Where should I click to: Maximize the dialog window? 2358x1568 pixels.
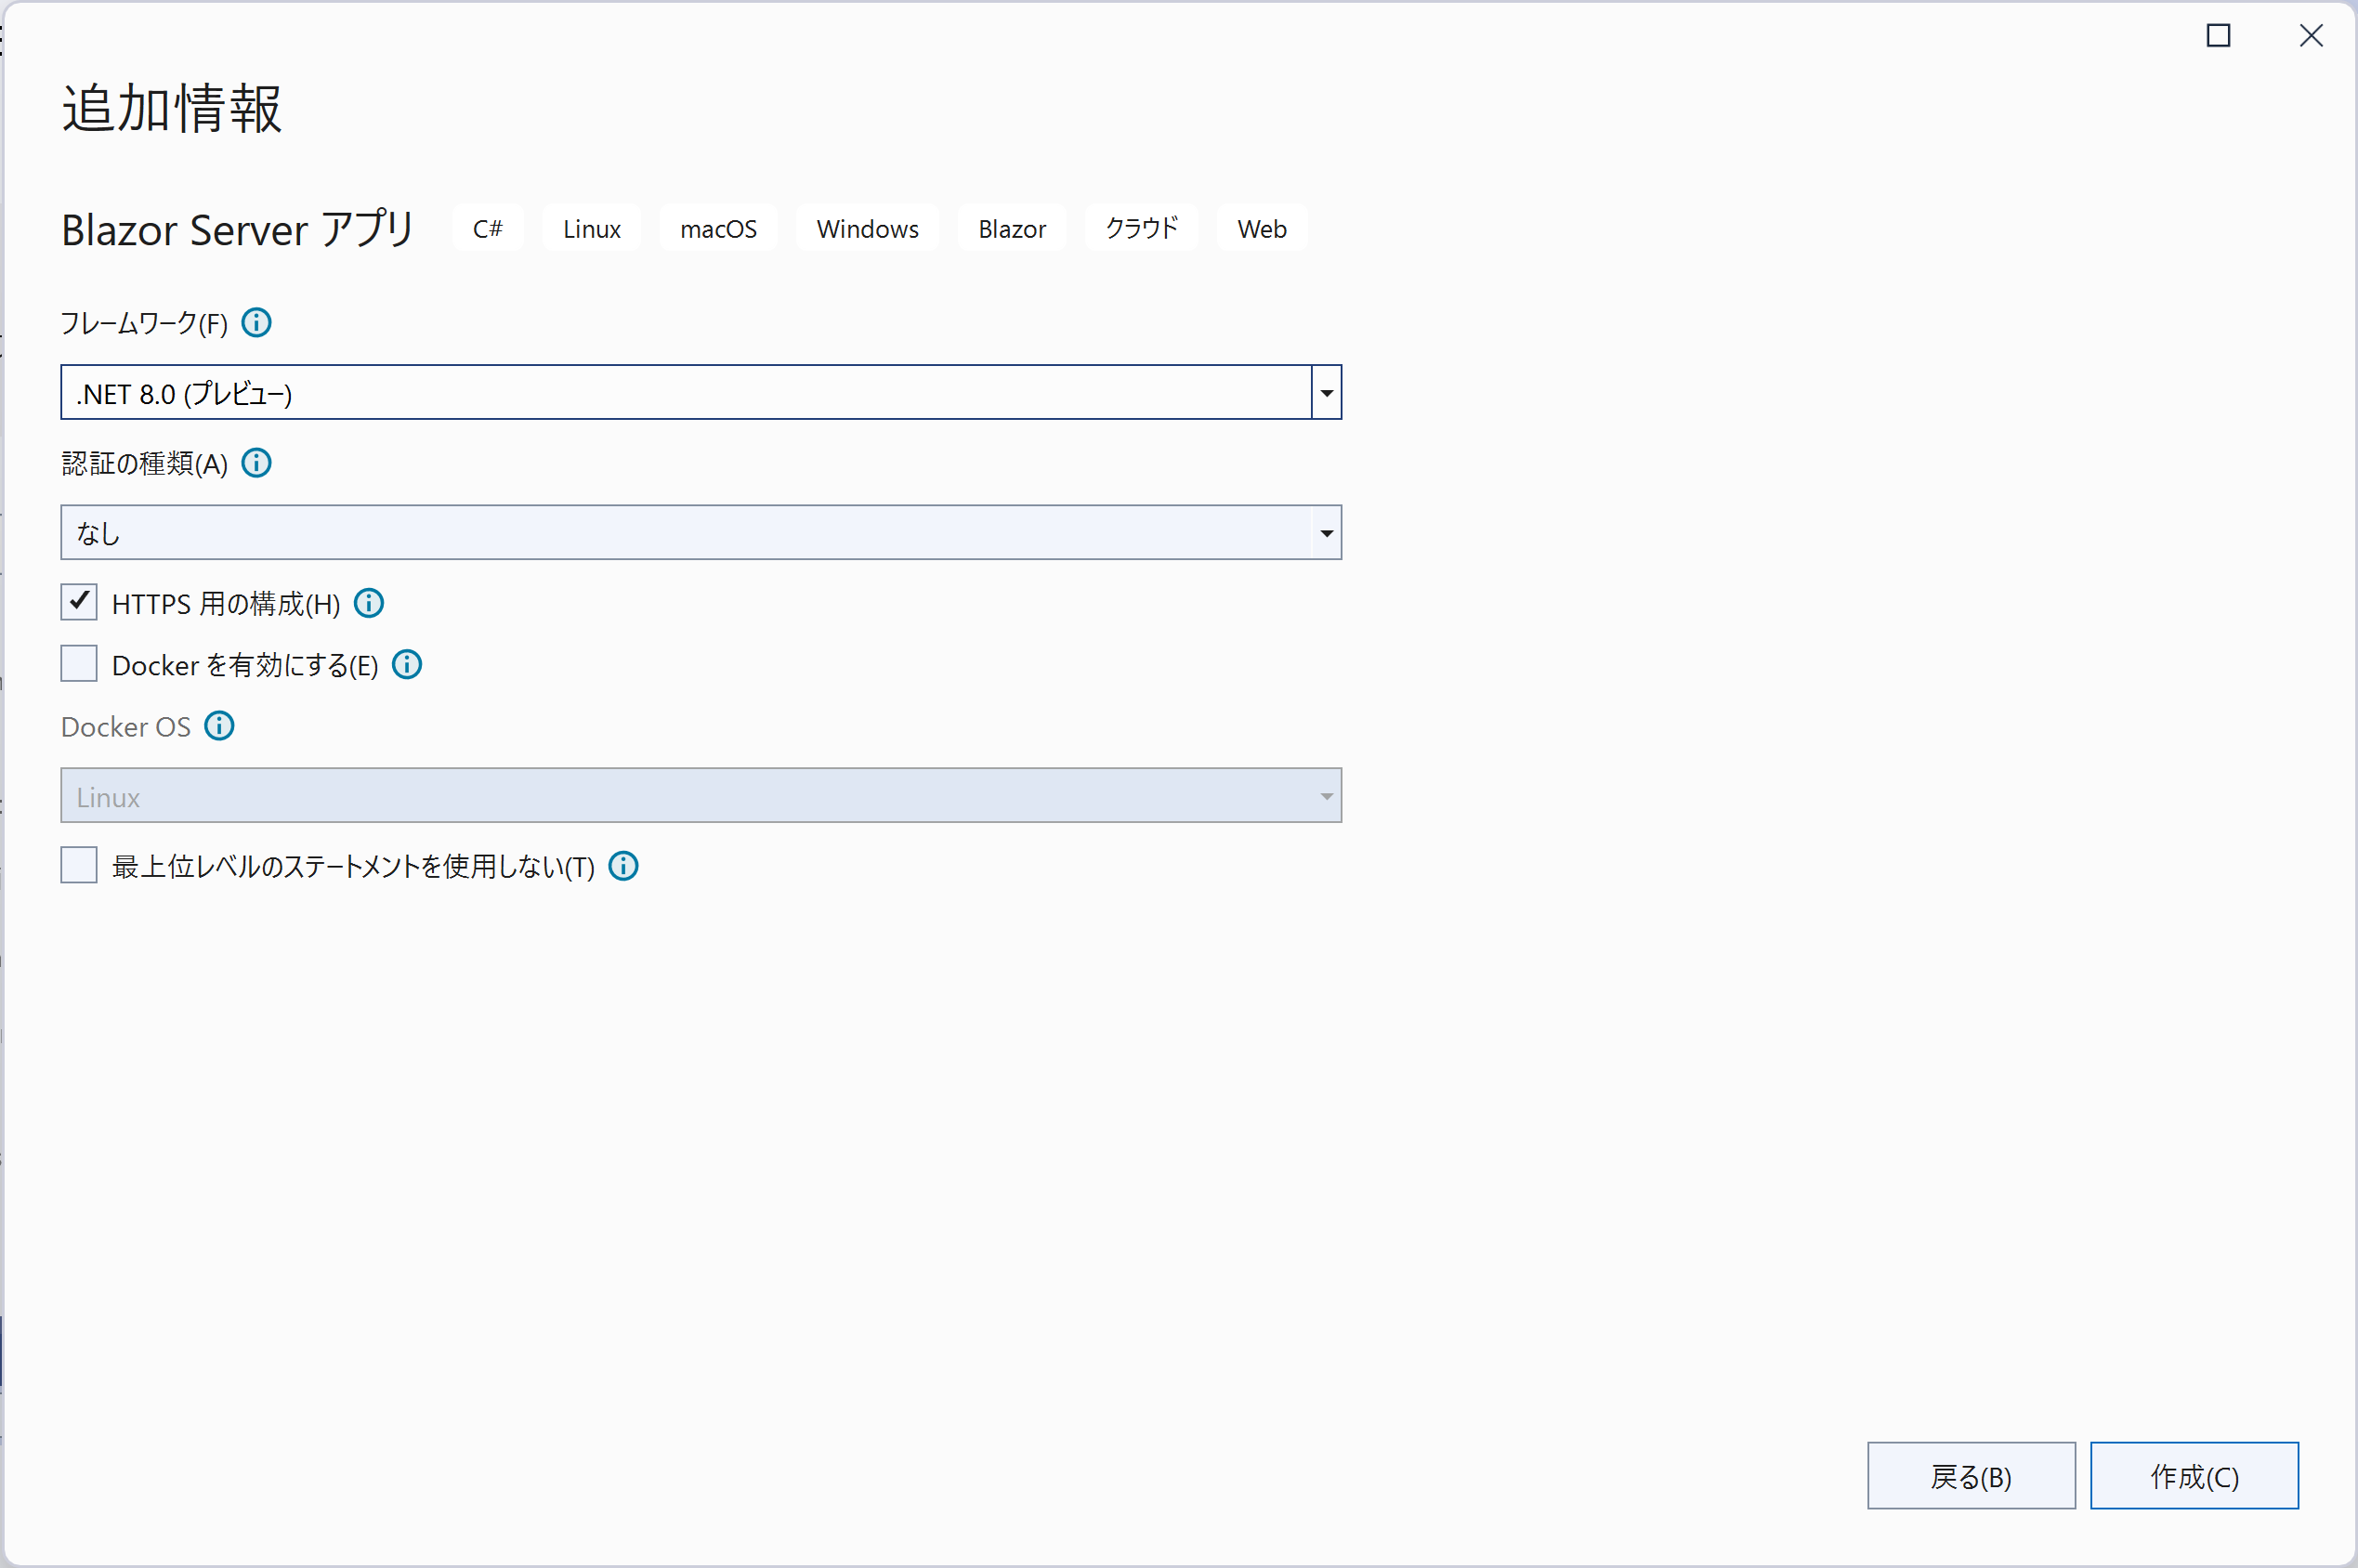[2219, 36]
